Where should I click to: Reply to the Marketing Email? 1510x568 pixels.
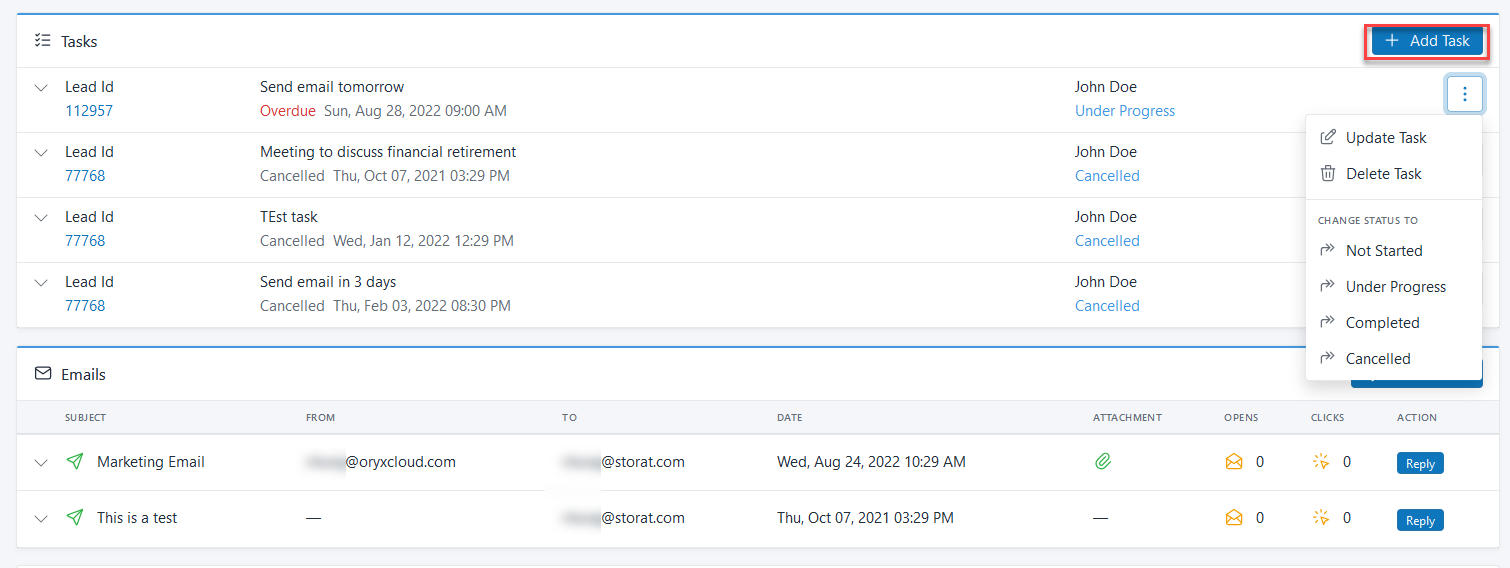tap(1420, 463)
